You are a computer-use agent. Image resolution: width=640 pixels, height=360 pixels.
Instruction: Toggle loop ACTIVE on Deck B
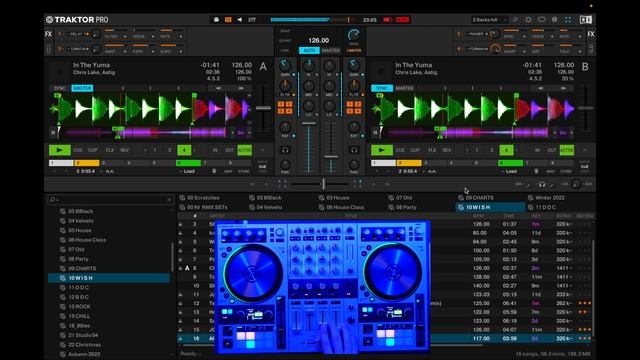pos(567,150)
